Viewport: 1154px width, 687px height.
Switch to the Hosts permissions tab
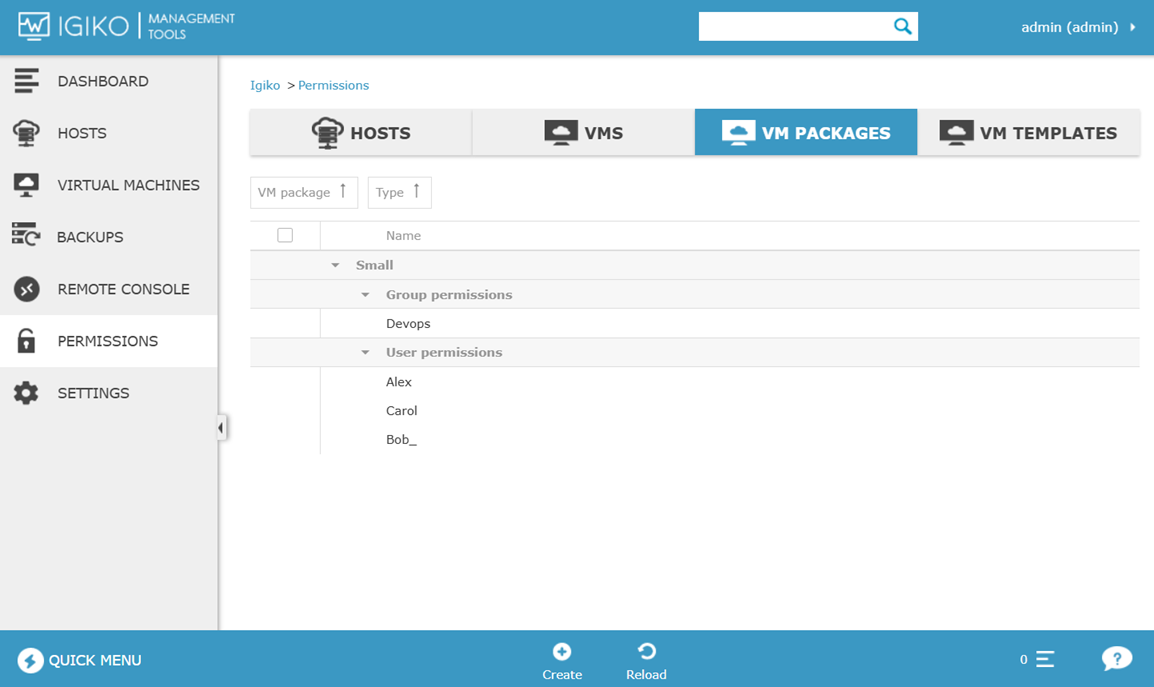point(361,133)
